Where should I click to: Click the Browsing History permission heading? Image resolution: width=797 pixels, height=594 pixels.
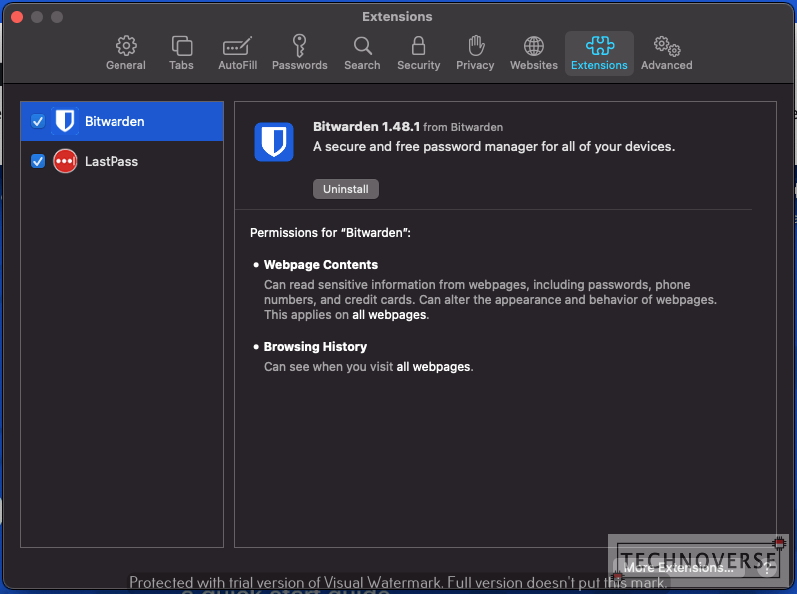click(315, 347)
